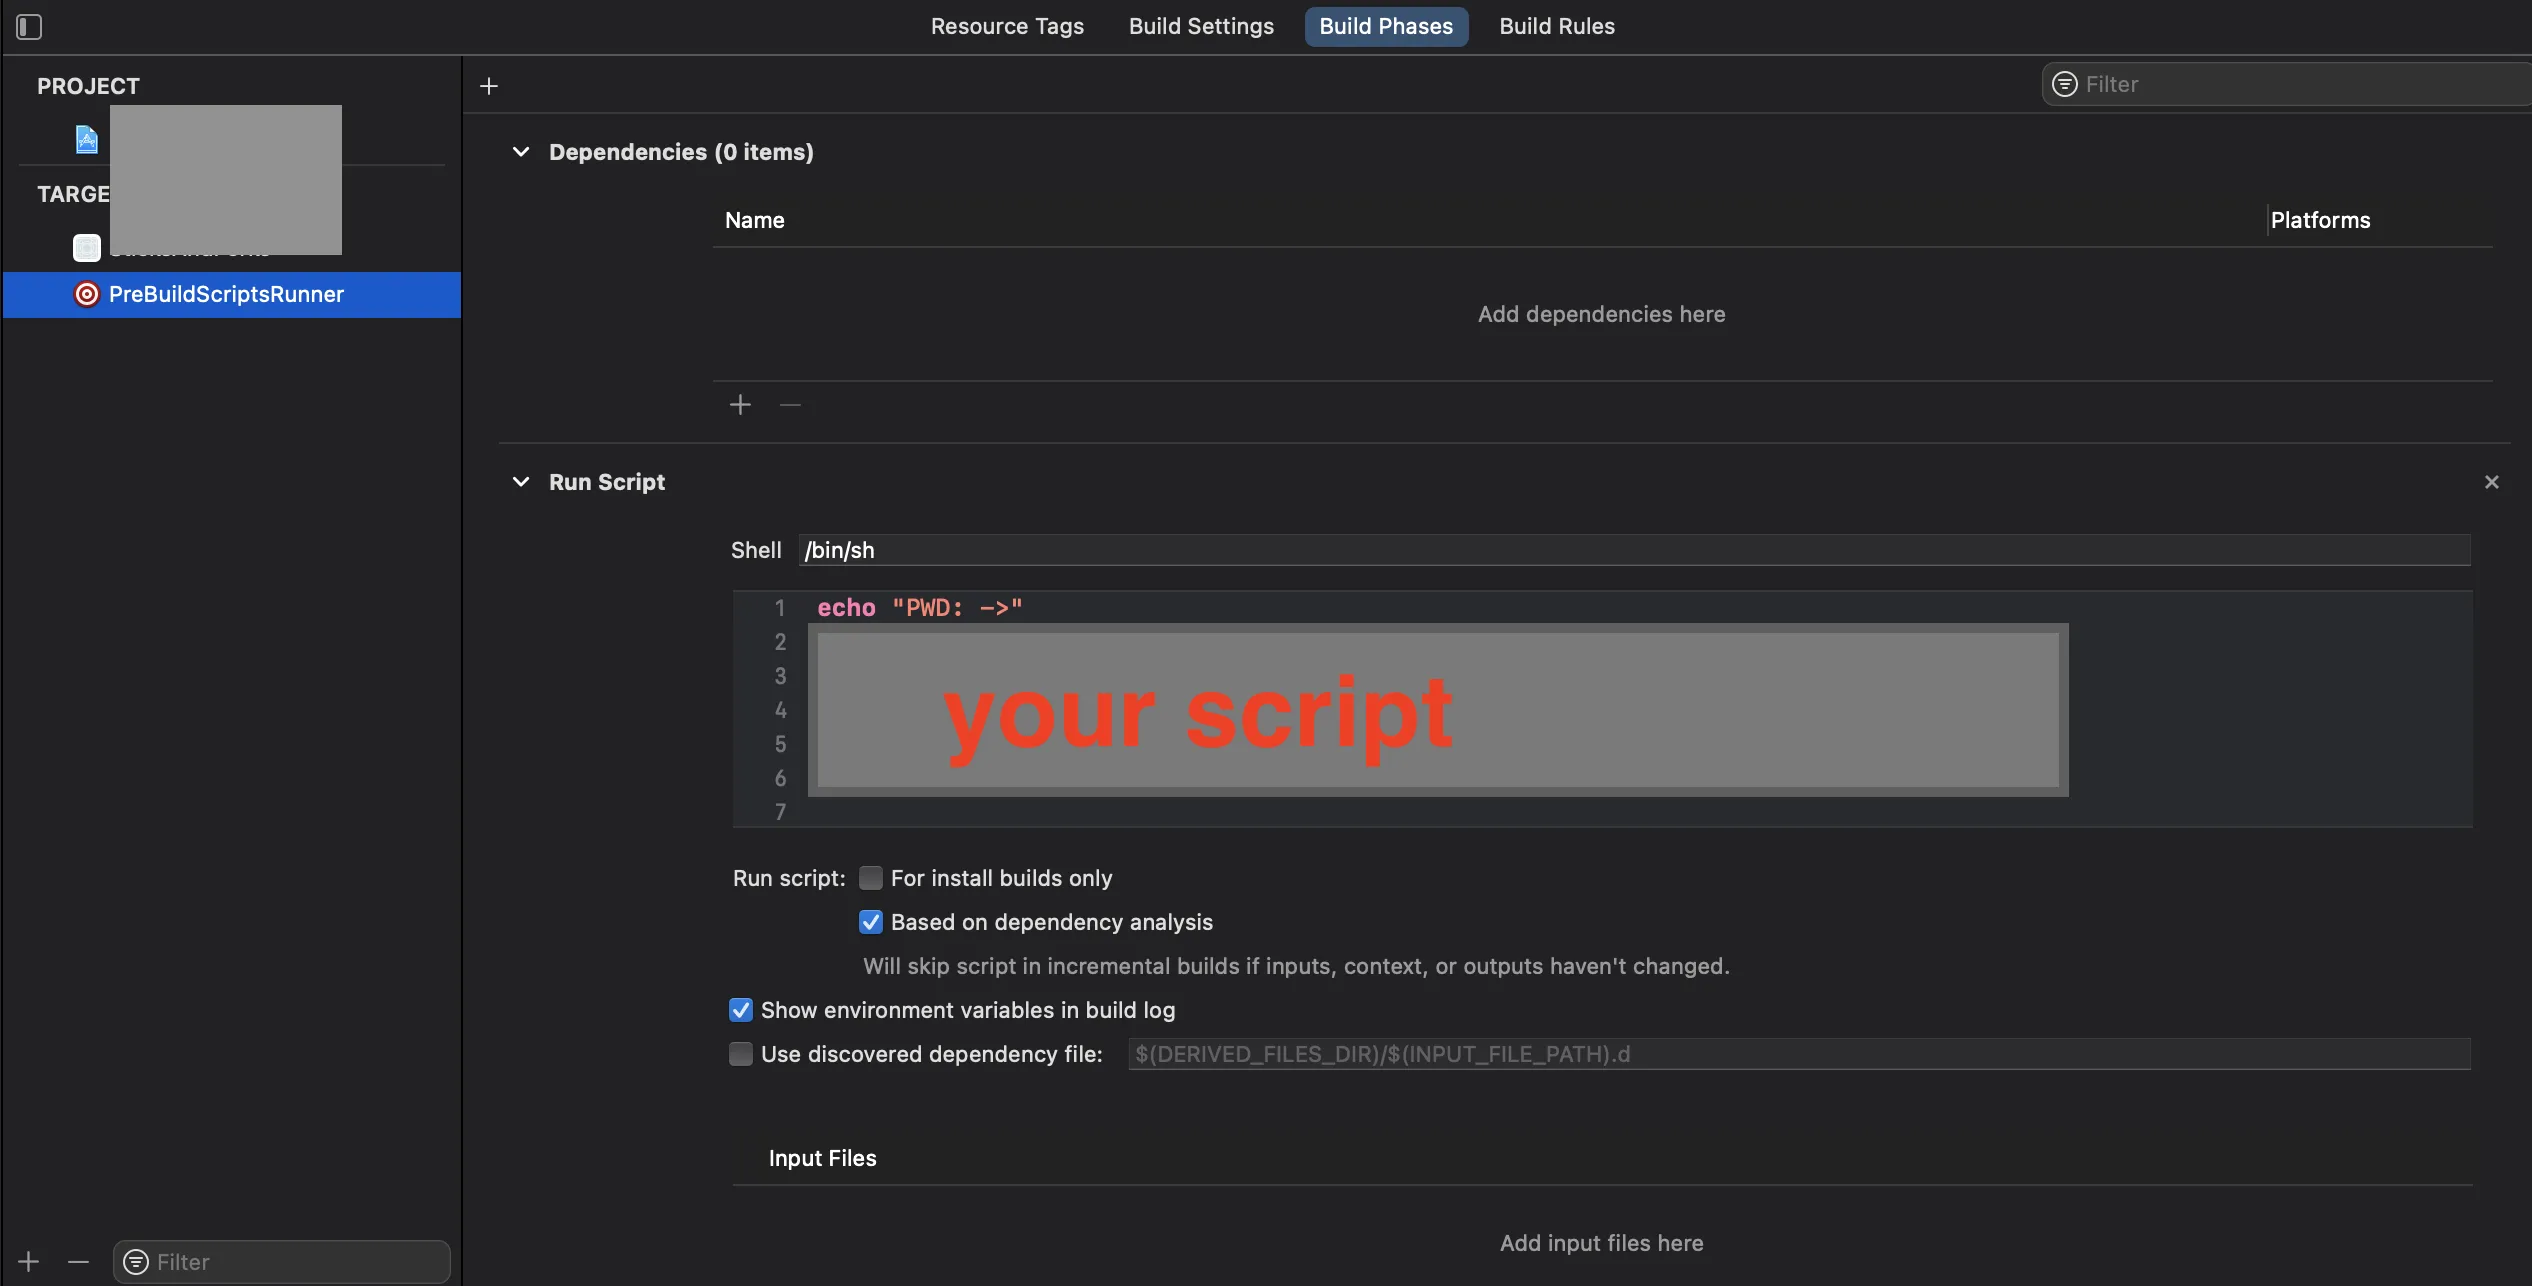Click the remove dependency minus button

[790, 405]
